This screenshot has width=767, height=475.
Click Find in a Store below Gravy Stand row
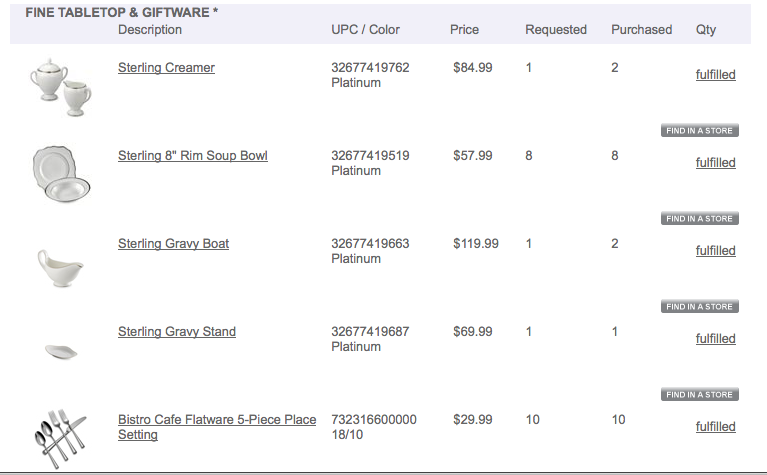point(699,395)
